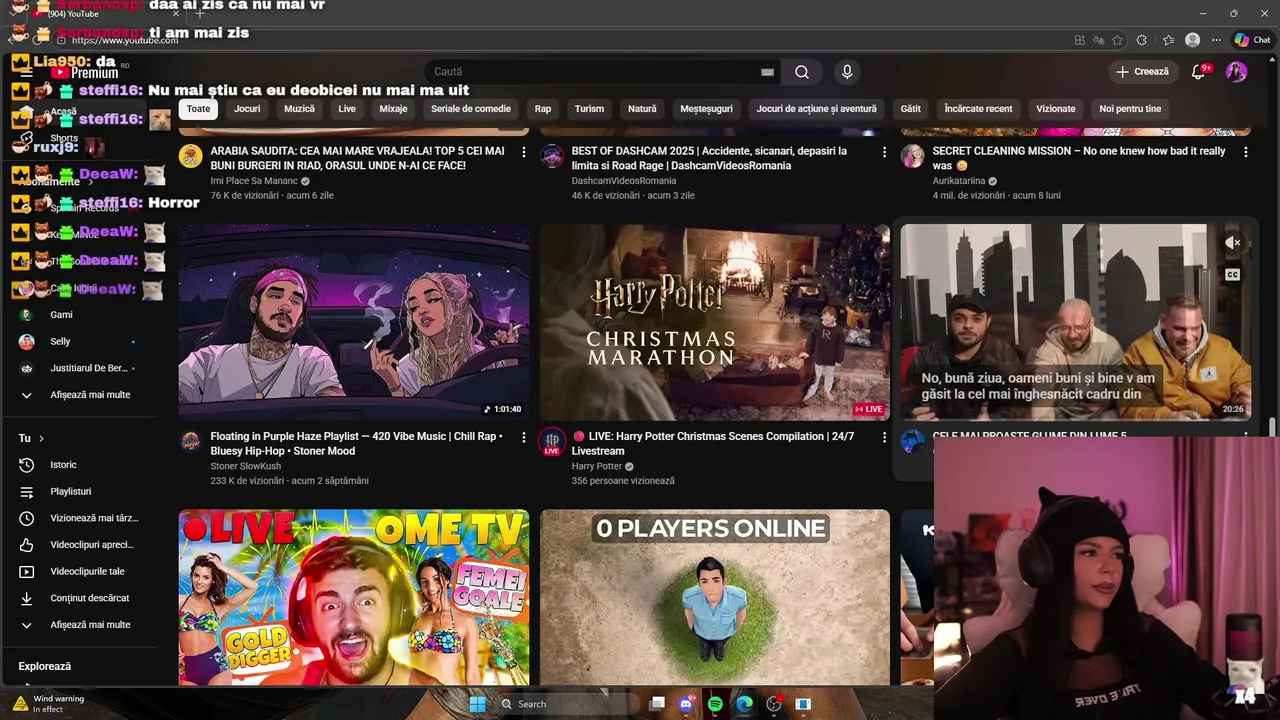Go to the YouTube Premium home logo

(x=85, y=72)
